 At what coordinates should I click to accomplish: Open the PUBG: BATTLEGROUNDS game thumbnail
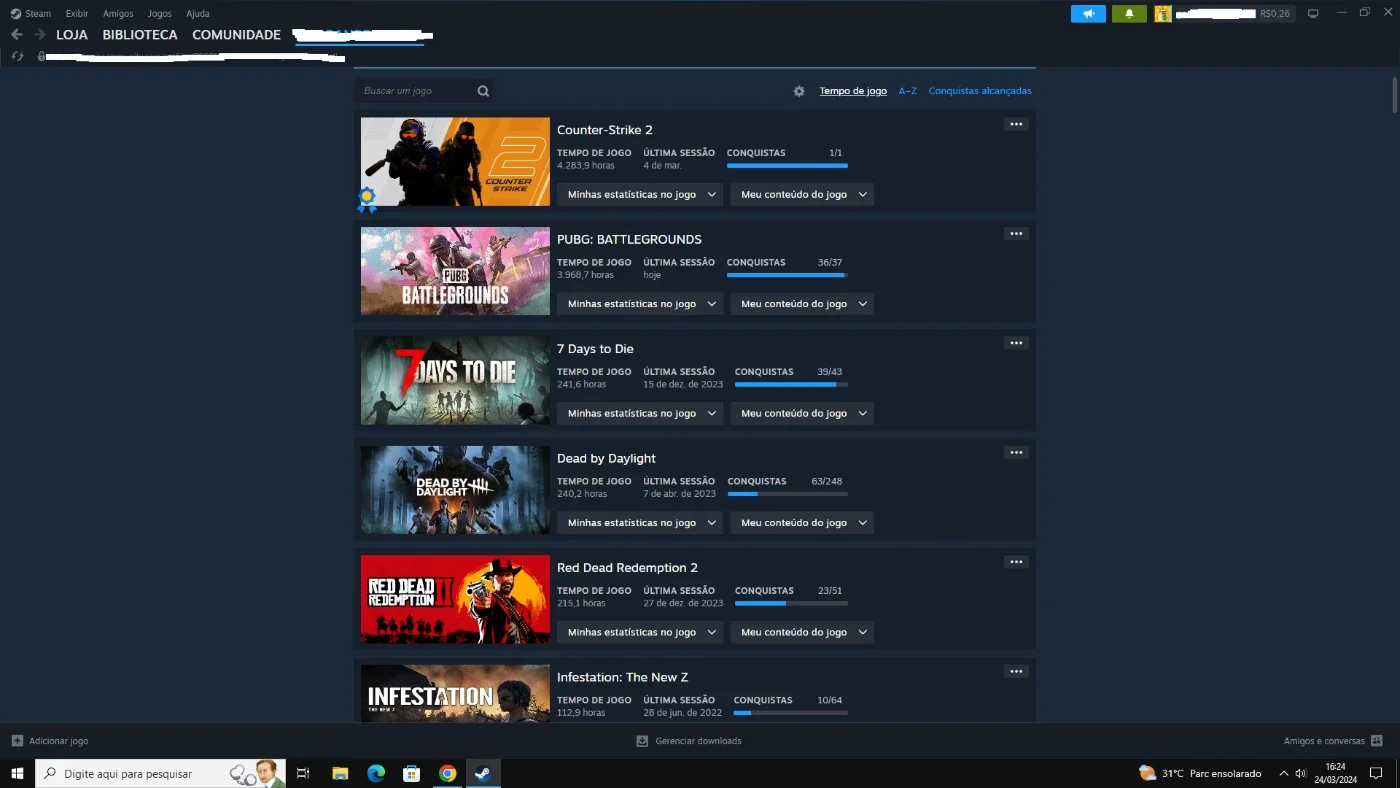455,271
